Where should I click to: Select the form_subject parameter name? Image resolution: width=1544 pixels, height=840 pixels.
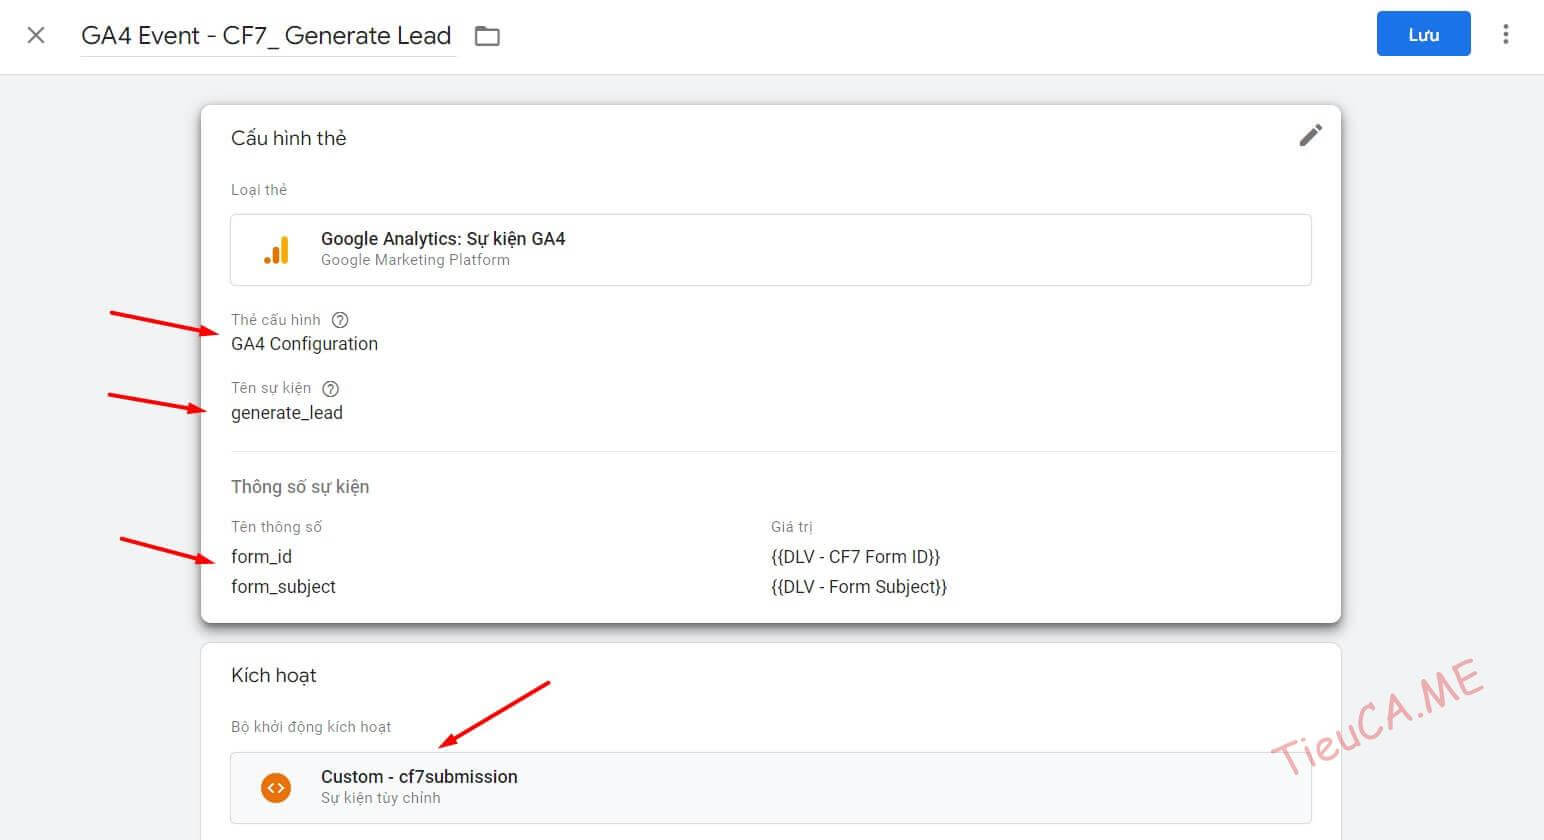(283, 587)
